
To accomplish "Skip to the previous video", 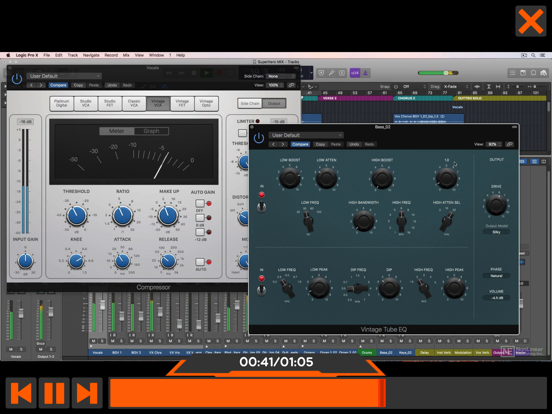I will click(21, 393).
